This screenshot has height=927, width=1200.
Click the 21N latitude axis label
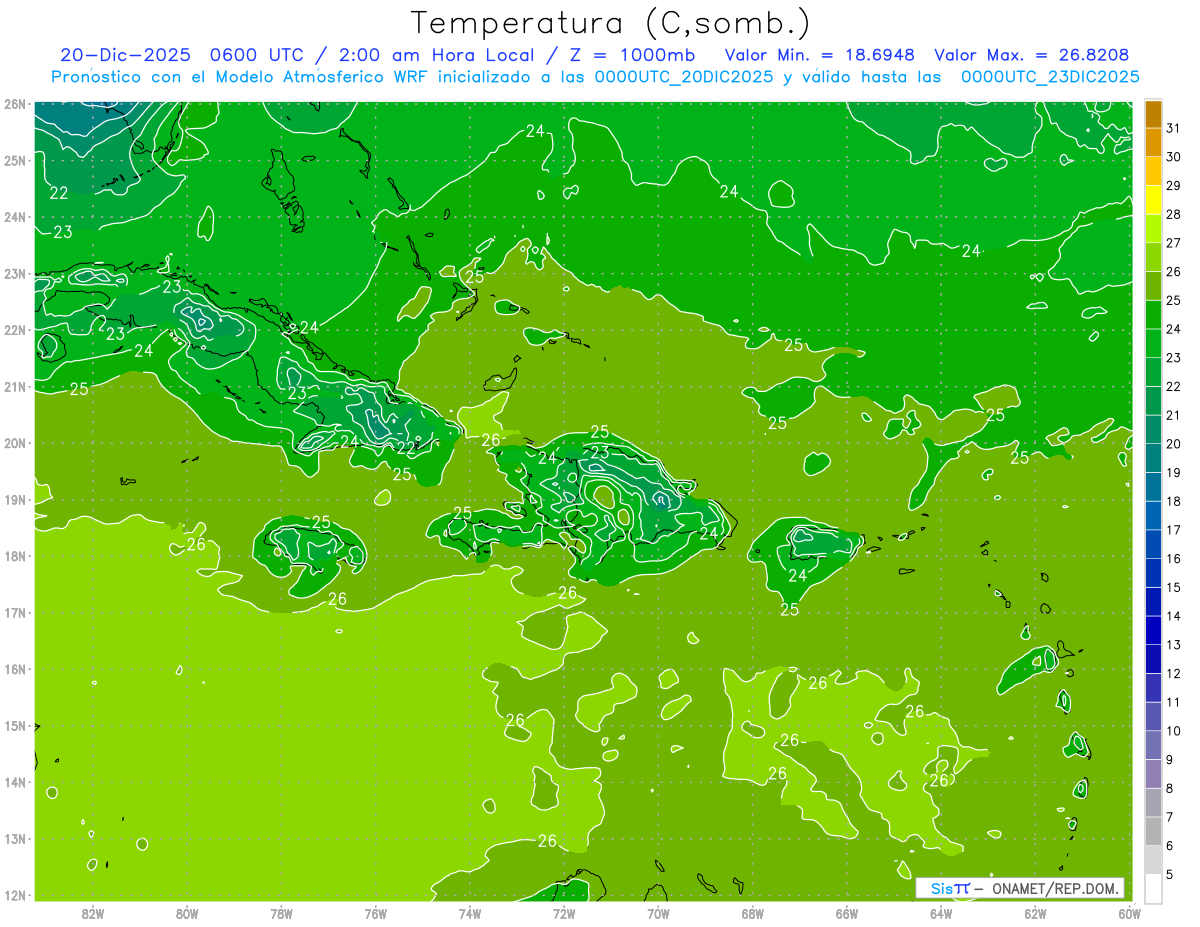click(x=15, y=386)
